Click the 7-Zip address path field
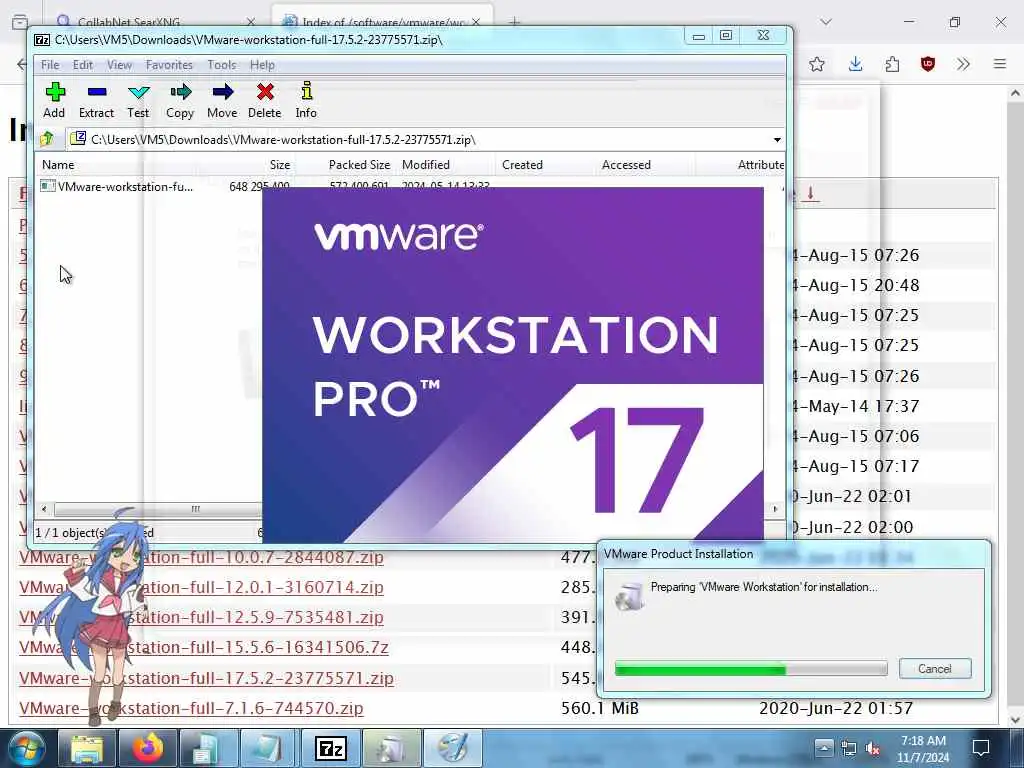The height and width of the screenshot is (768, 1024). coord(418,140)
